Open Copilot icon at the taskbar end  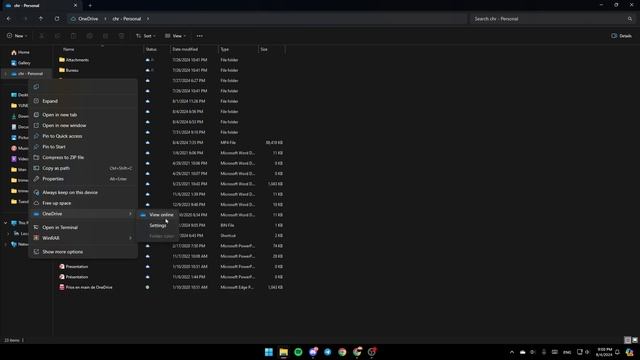click(x=629, y=352)
